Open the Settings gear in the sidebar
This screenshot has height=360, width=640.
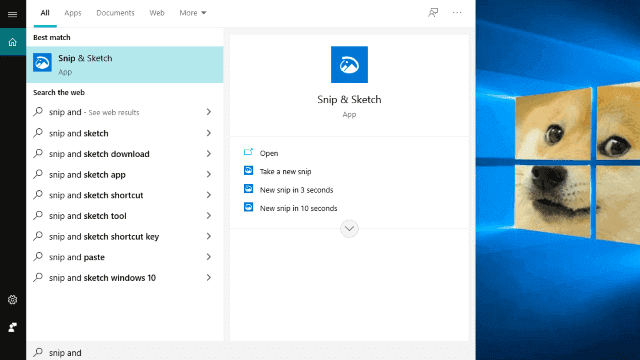13,300
